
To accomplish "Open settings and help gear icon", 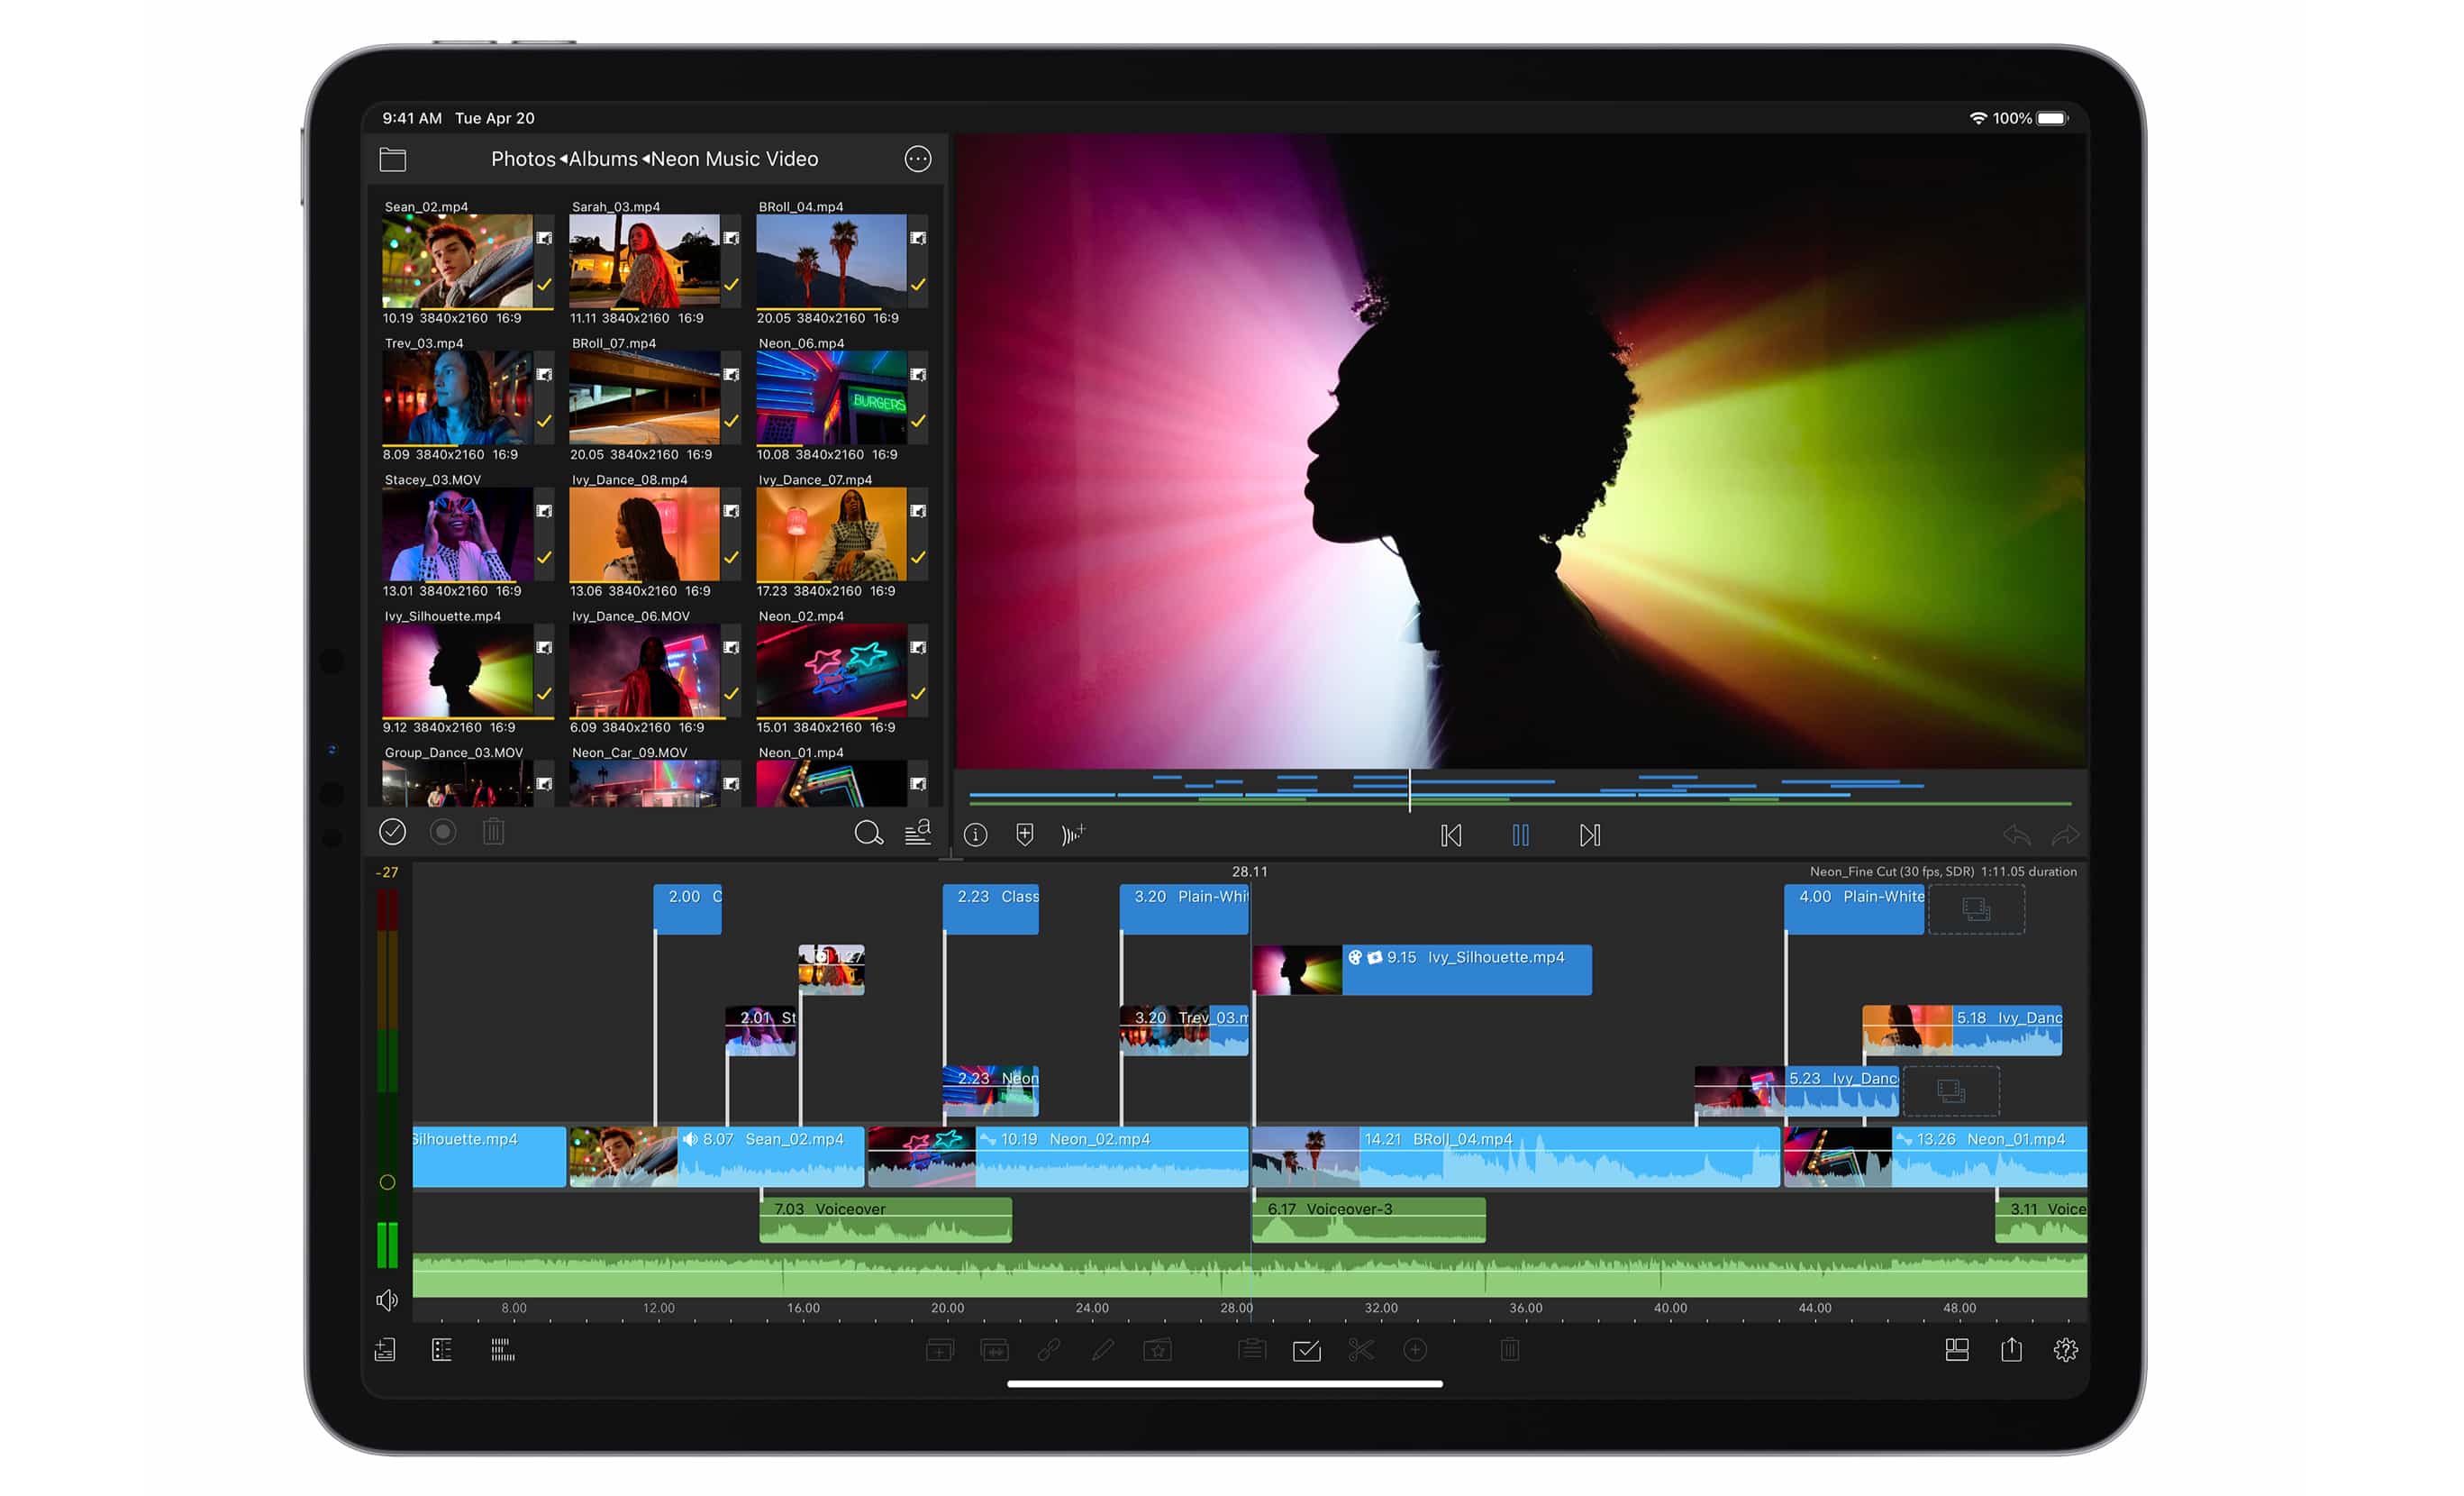I will [2065, 1350].
